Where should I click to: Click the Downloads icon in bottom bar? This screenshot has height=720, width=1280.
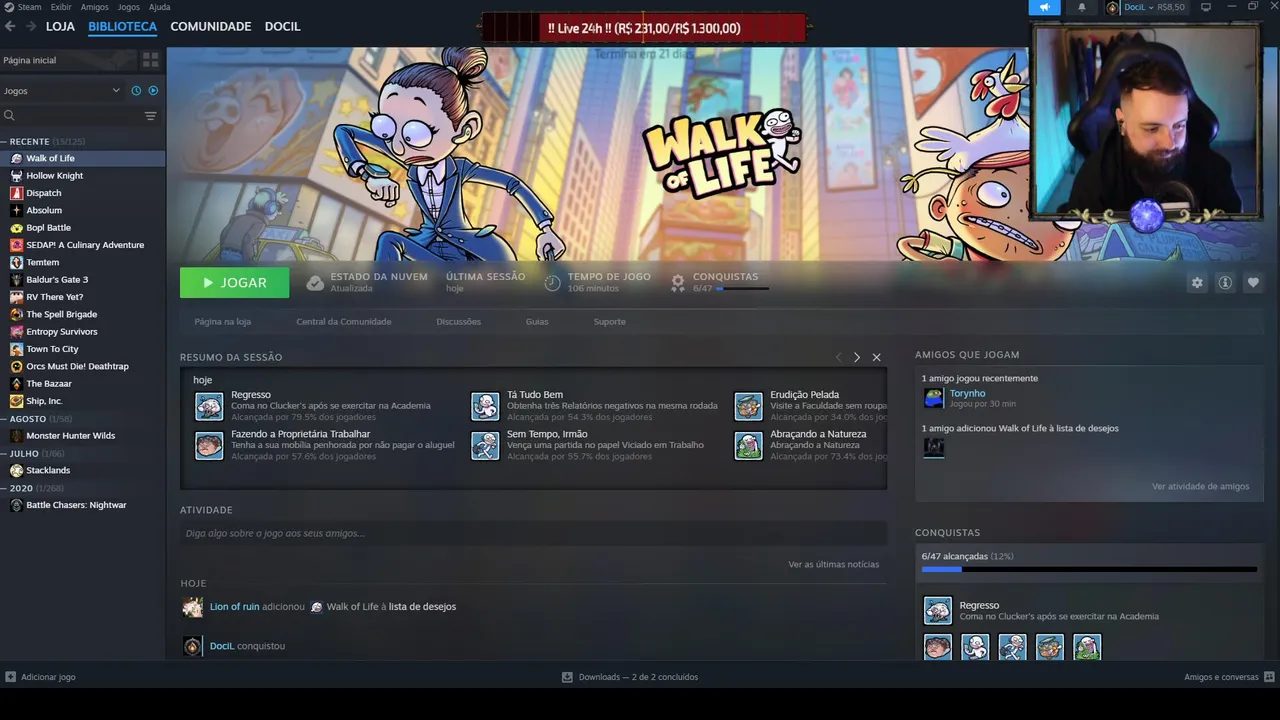(x=567, y=677)
